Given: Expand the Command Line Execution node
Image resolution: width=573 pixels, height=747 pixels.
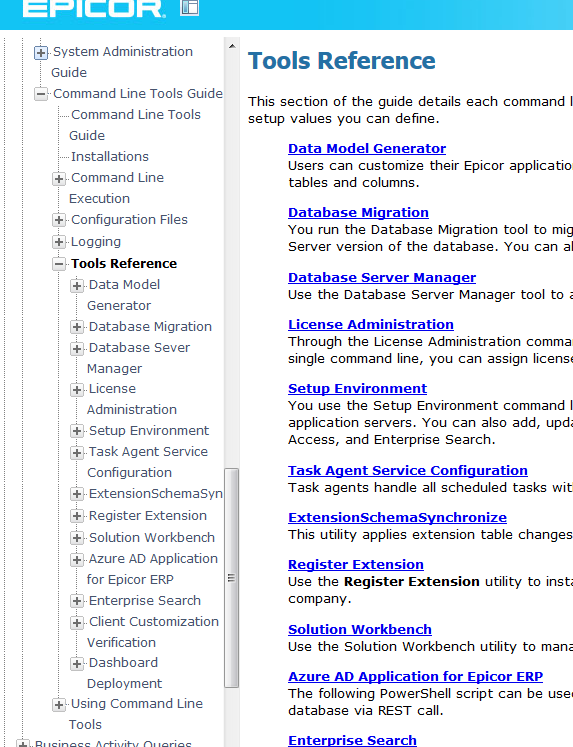Looking at the screenshot, I should [59, 179].
